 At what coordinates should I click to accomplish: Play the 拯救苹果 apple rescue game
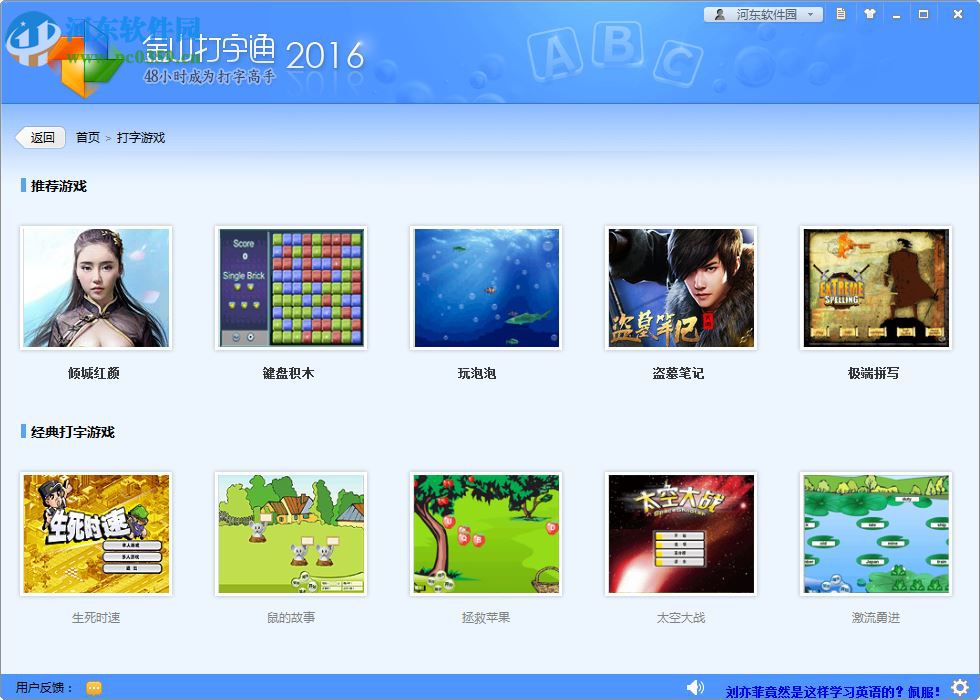pyautogui.click(x=485, y=533)
